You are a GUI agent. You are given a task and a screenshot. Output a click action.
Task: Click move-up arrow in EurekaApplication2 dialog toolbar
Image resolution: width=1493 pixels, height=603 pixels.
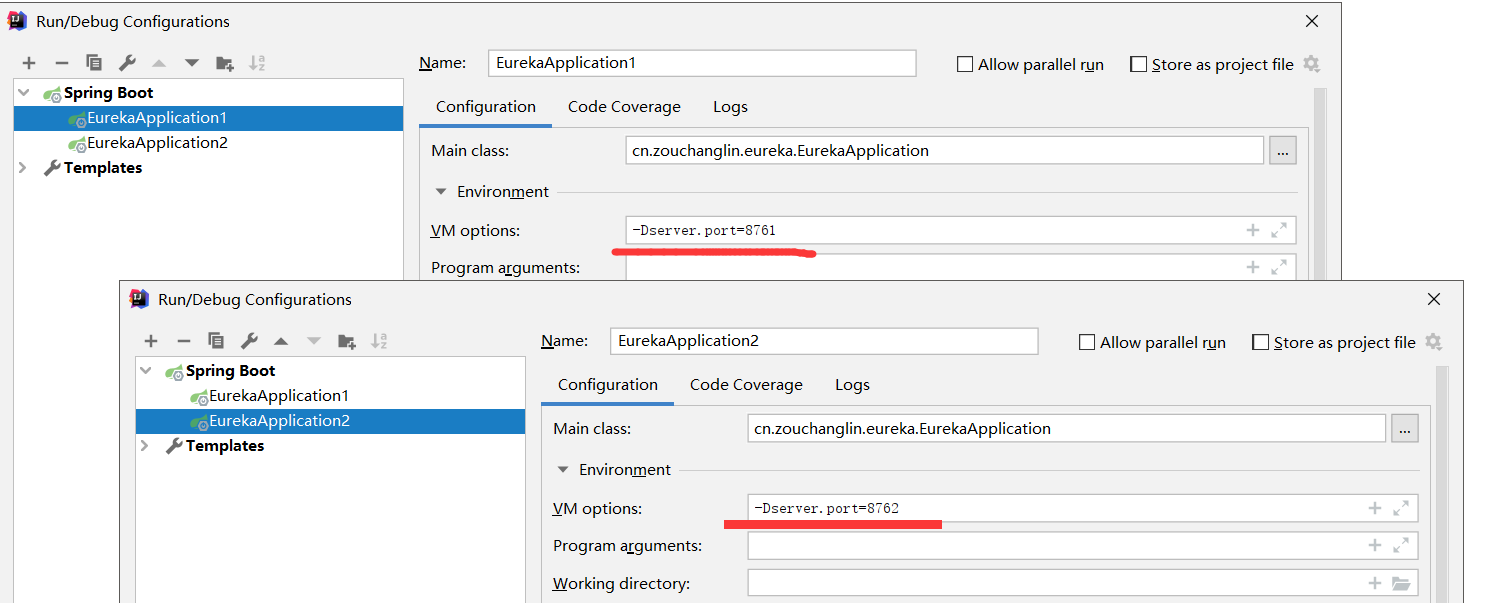click(x=281, y=341)
